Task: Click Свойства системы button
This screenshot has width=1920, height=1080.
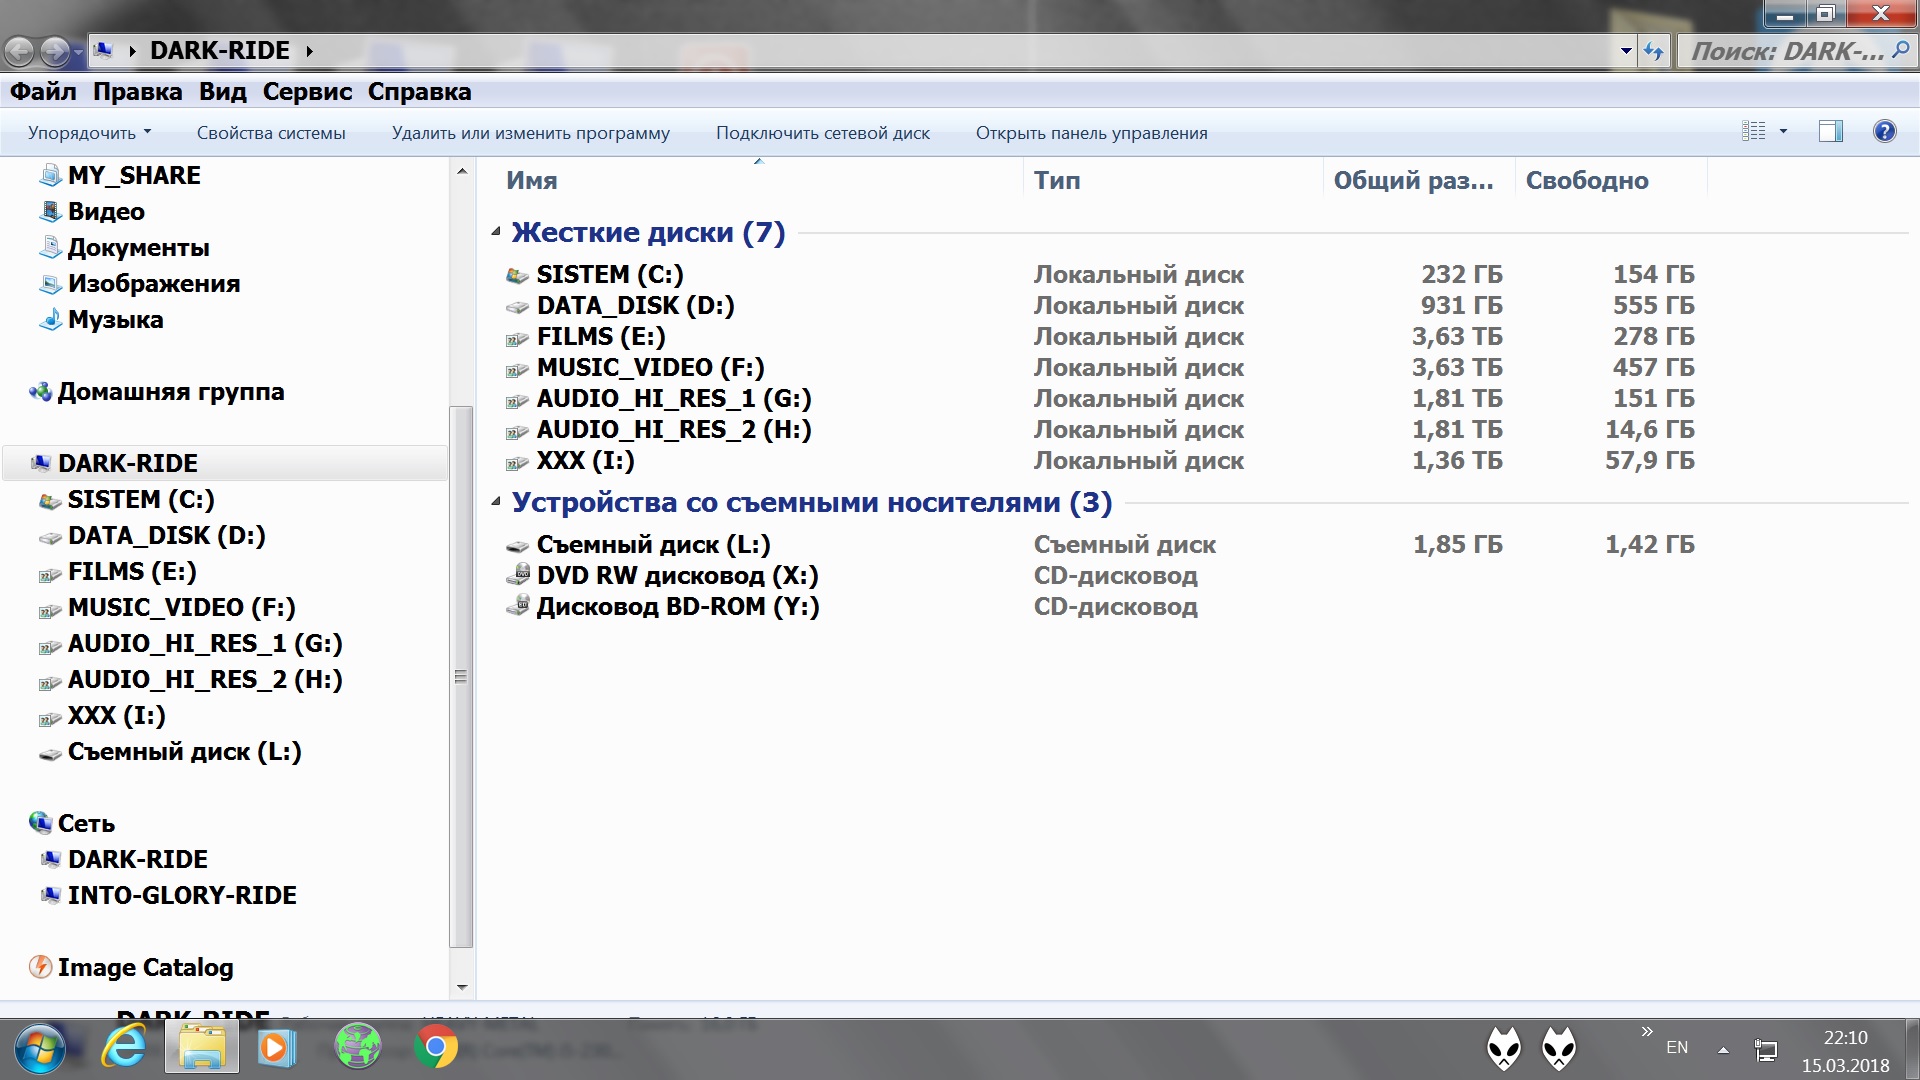Action: click(x=271, y=133)
